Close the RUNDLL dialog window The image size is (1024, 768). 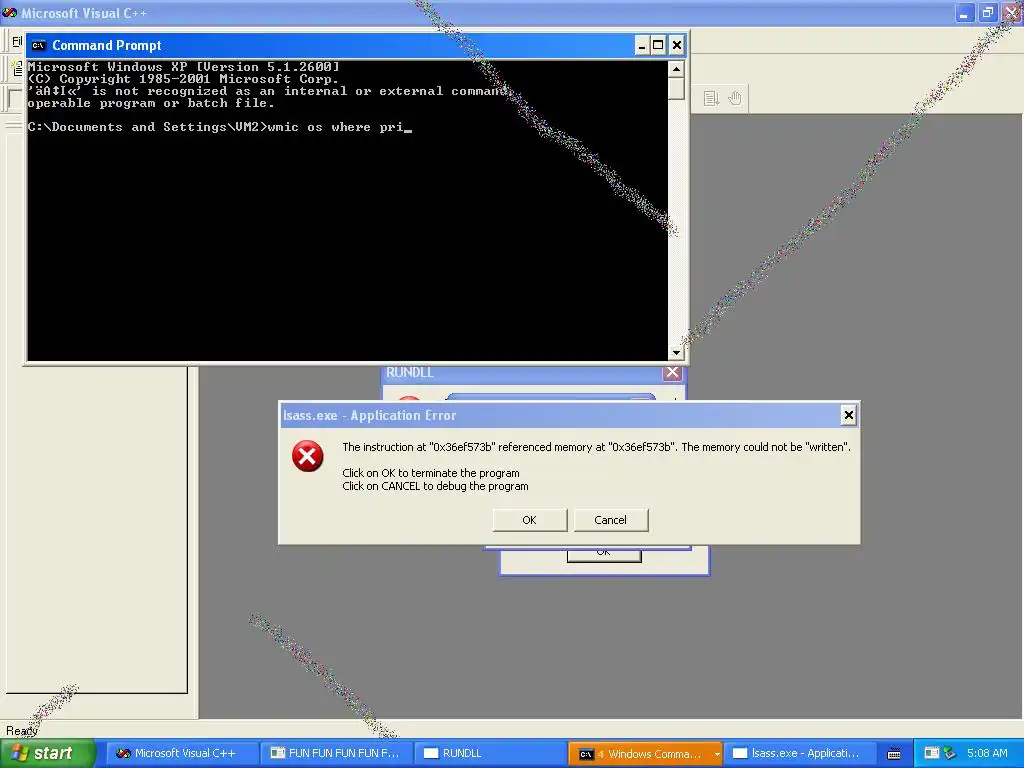click(x=672, y=373)
